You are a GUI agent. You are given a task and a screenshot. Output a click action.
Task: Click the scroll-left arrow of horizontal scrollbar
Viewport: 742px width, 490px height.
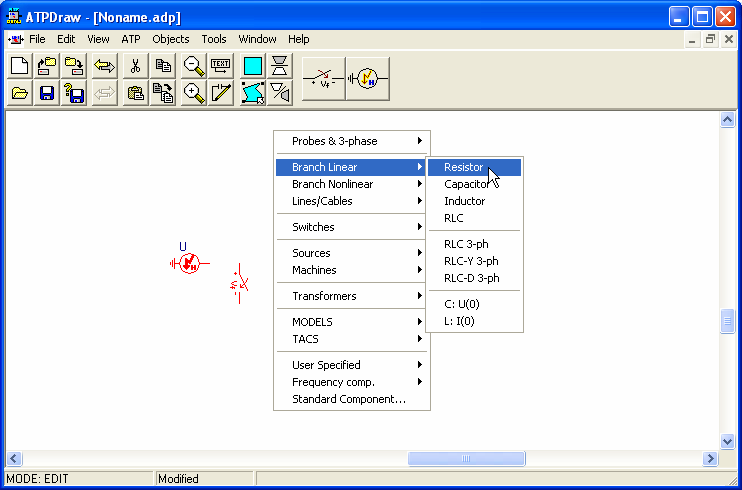point(14,458)
